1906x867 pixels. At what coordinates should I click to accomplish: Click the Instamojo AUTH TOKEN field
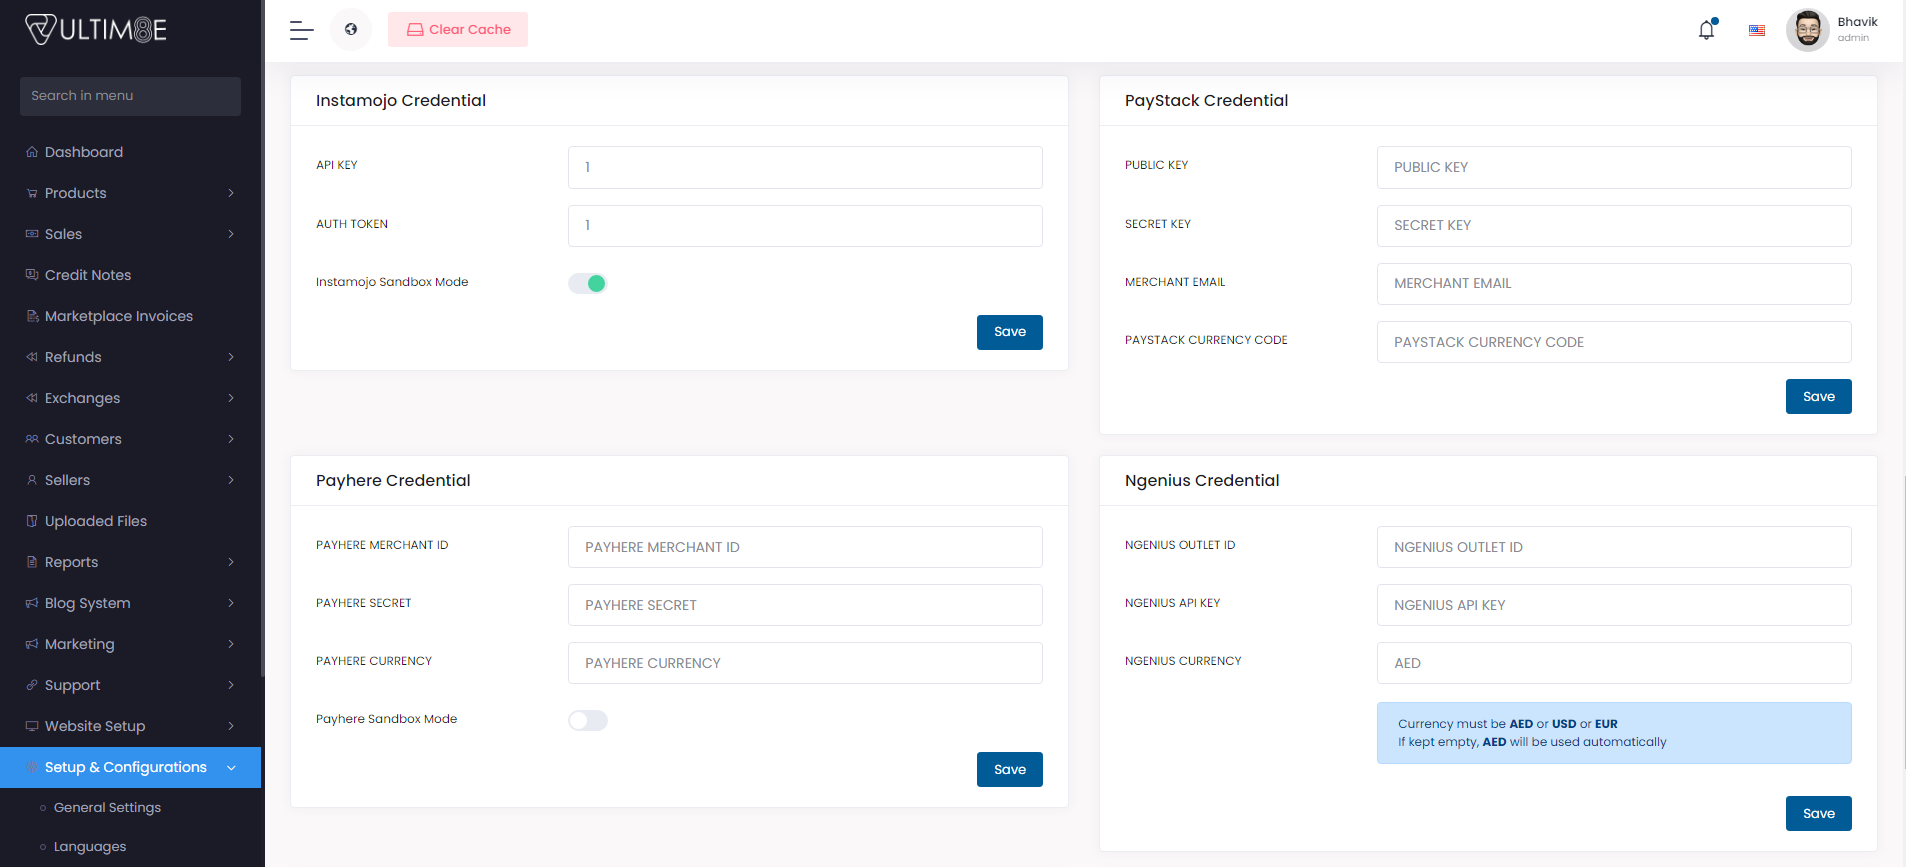coord(805,225)
